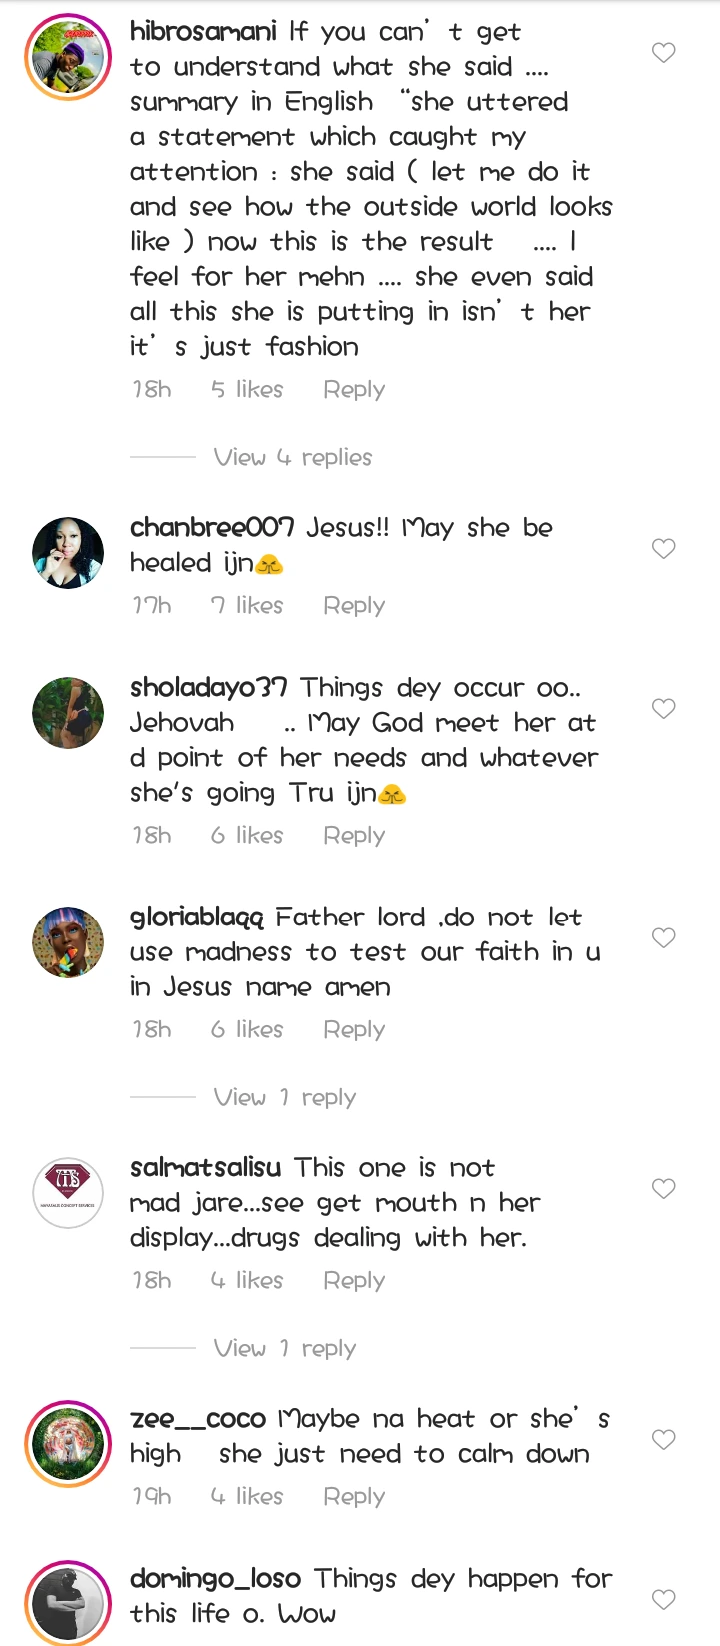Tap gloriablaqq's avatar

[68, 942]
